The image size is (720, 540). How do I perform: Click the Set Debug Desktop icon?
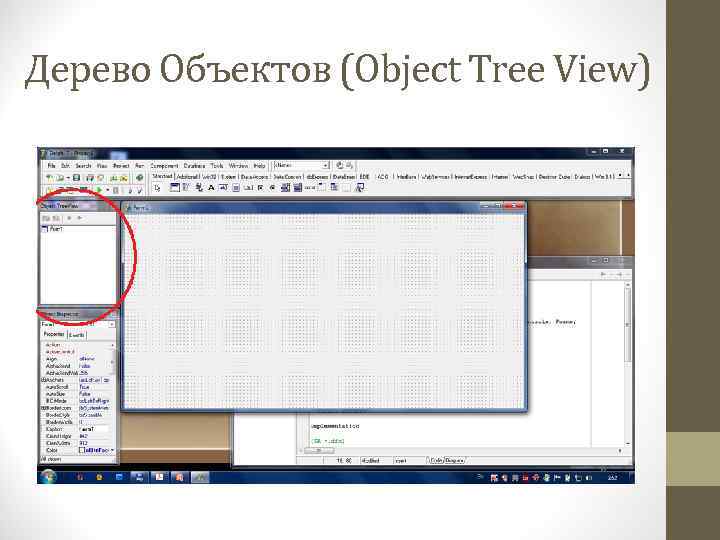[349, 165]
